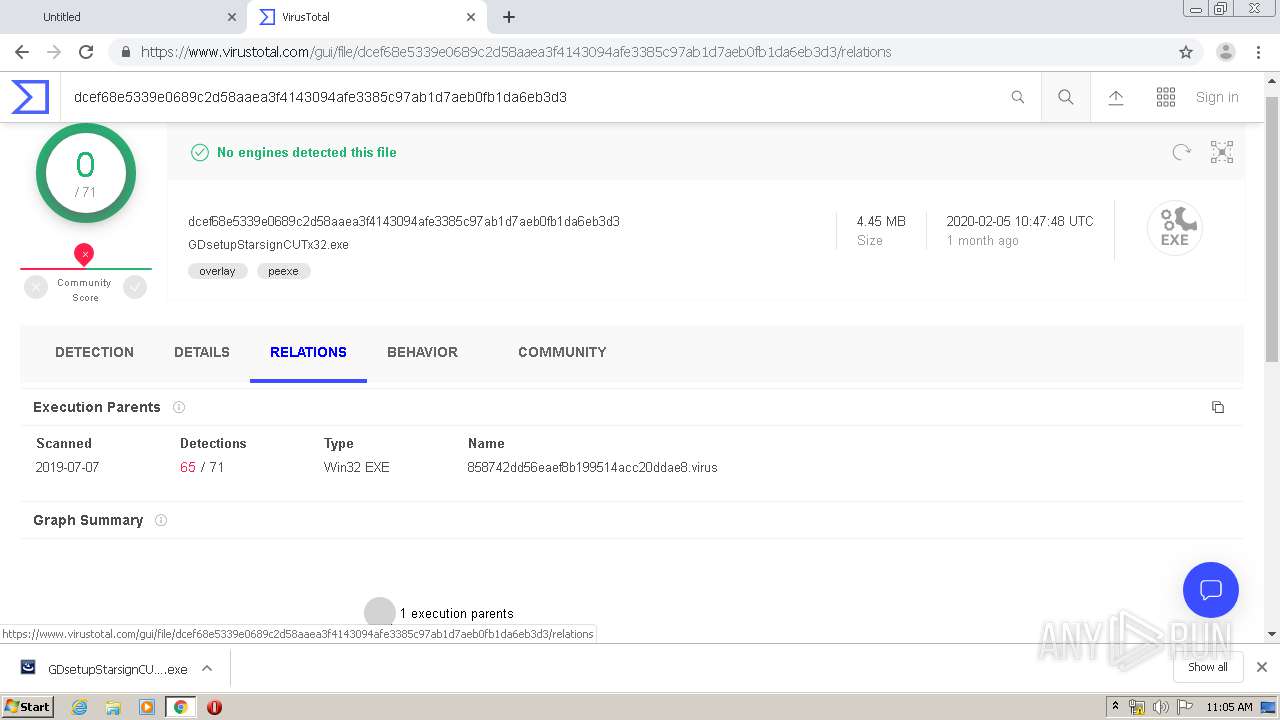Click the browser address bar URL
The height and width of the screenshot is (720, 1280).
pos(516,52)
